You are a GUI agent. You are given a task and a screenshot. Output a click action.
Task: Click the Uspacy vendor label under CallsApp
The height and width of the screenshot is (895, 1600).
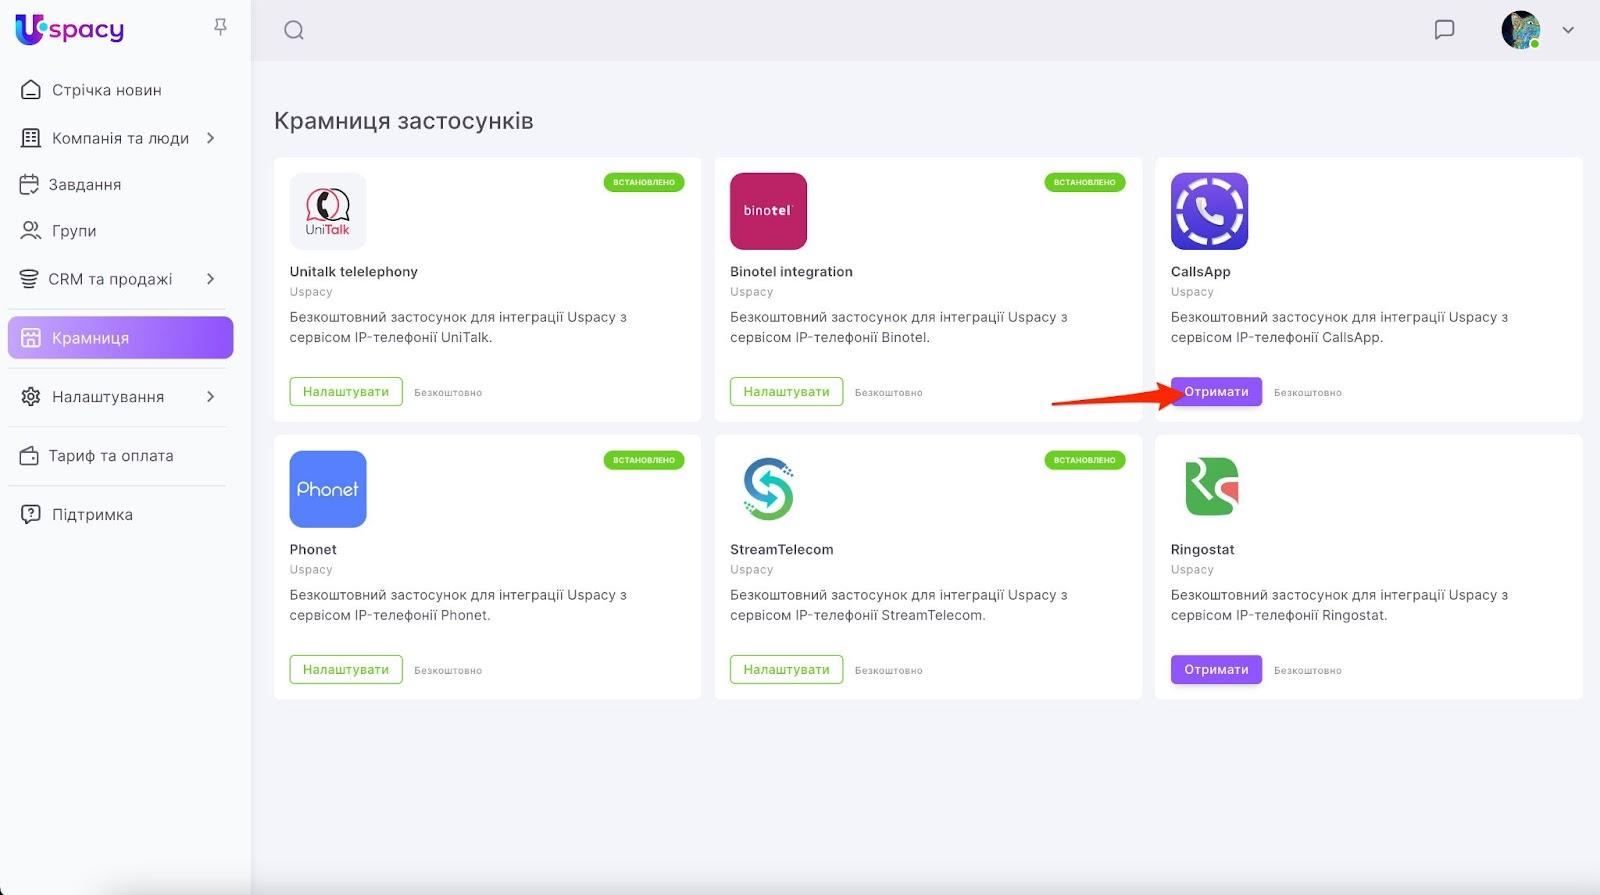tap(1192, 292)
